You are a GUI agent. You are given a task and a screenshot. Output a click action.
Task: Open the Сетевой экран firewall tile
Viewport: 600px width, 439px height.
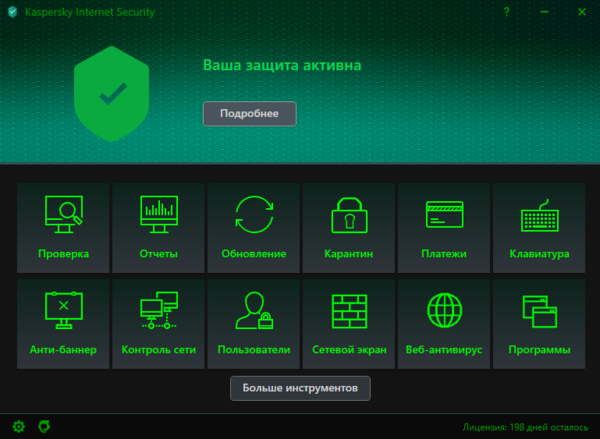coord(349,324)
